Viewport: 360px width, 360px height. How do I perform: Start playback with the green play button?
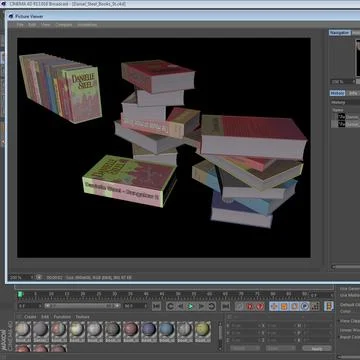[190, 306]
